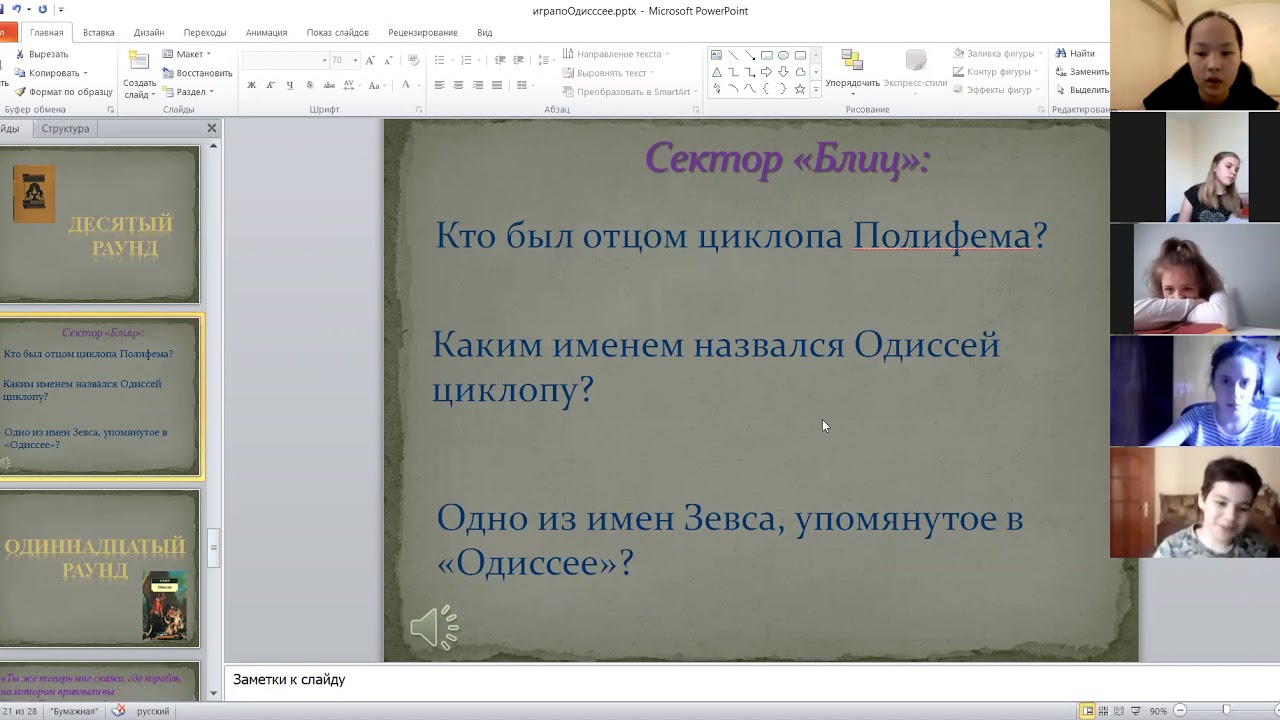The height and width of the screenshot is (720, 1280).
Task: Switch to slide sorter view
Action: coord(1103,711)
